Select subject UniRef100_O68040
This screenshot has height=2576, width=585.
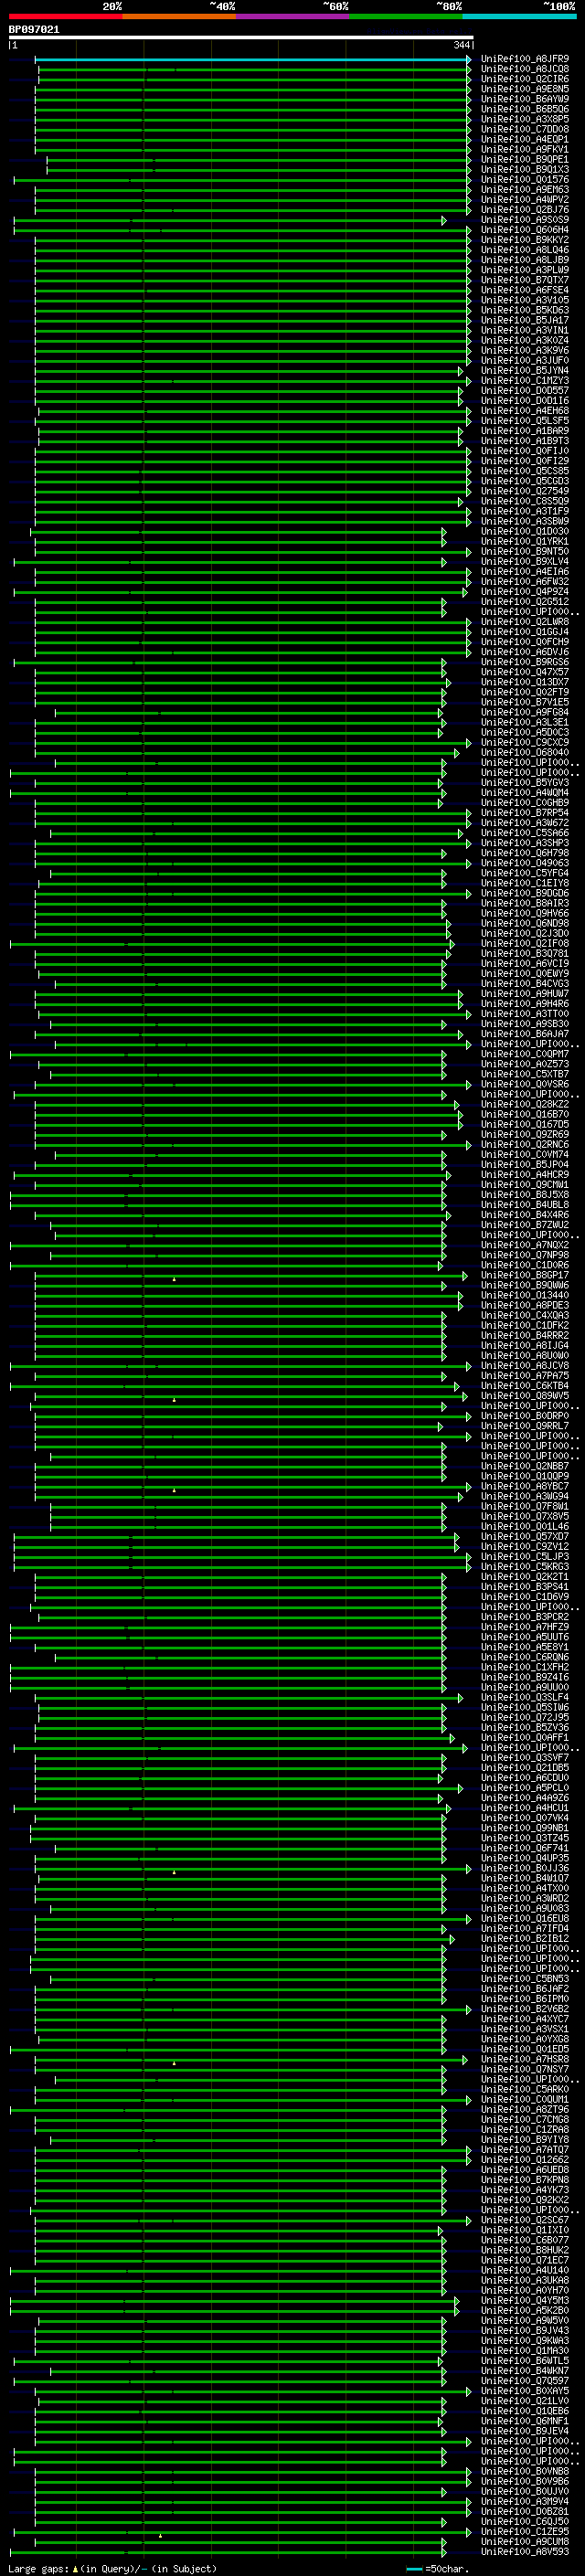(525, 752)
